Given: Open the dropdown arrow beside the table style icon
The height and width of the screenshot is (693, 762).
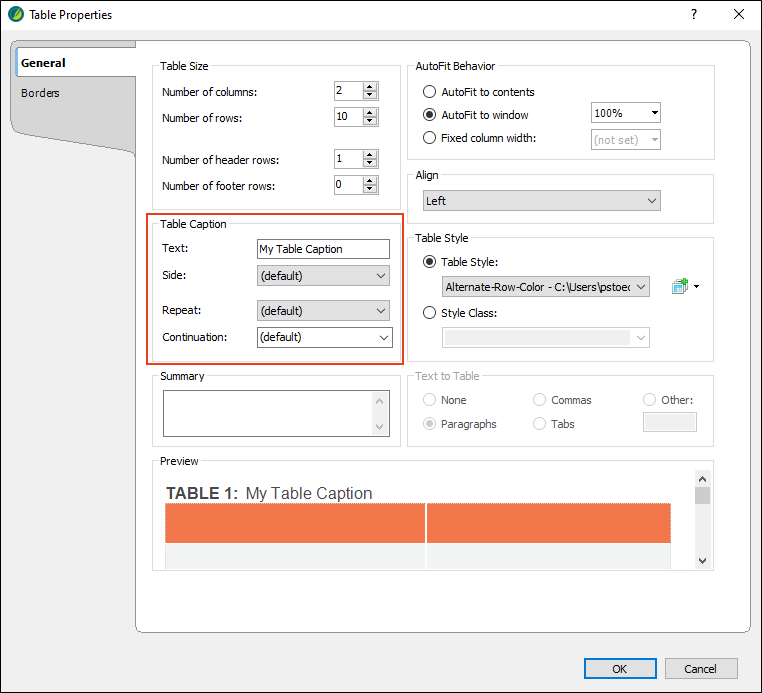Looking at the screenshot, I should 696,286.
